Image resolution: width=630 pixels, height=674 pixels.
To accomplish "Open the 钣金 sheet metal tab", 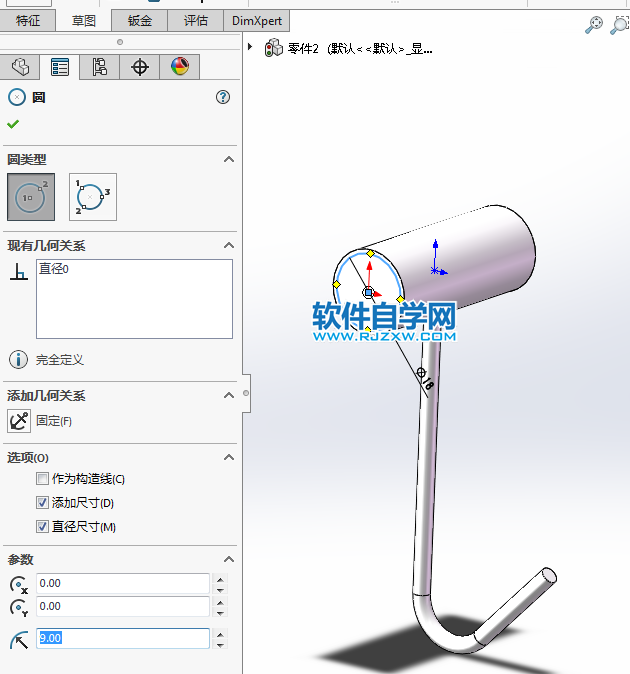I will [x=140, y=21].
